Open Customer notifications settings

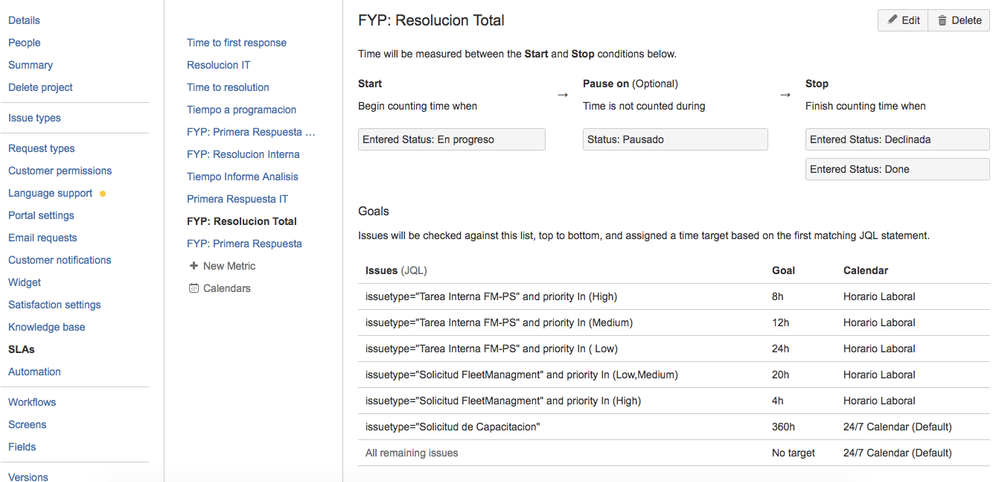(x=60, y=260)
